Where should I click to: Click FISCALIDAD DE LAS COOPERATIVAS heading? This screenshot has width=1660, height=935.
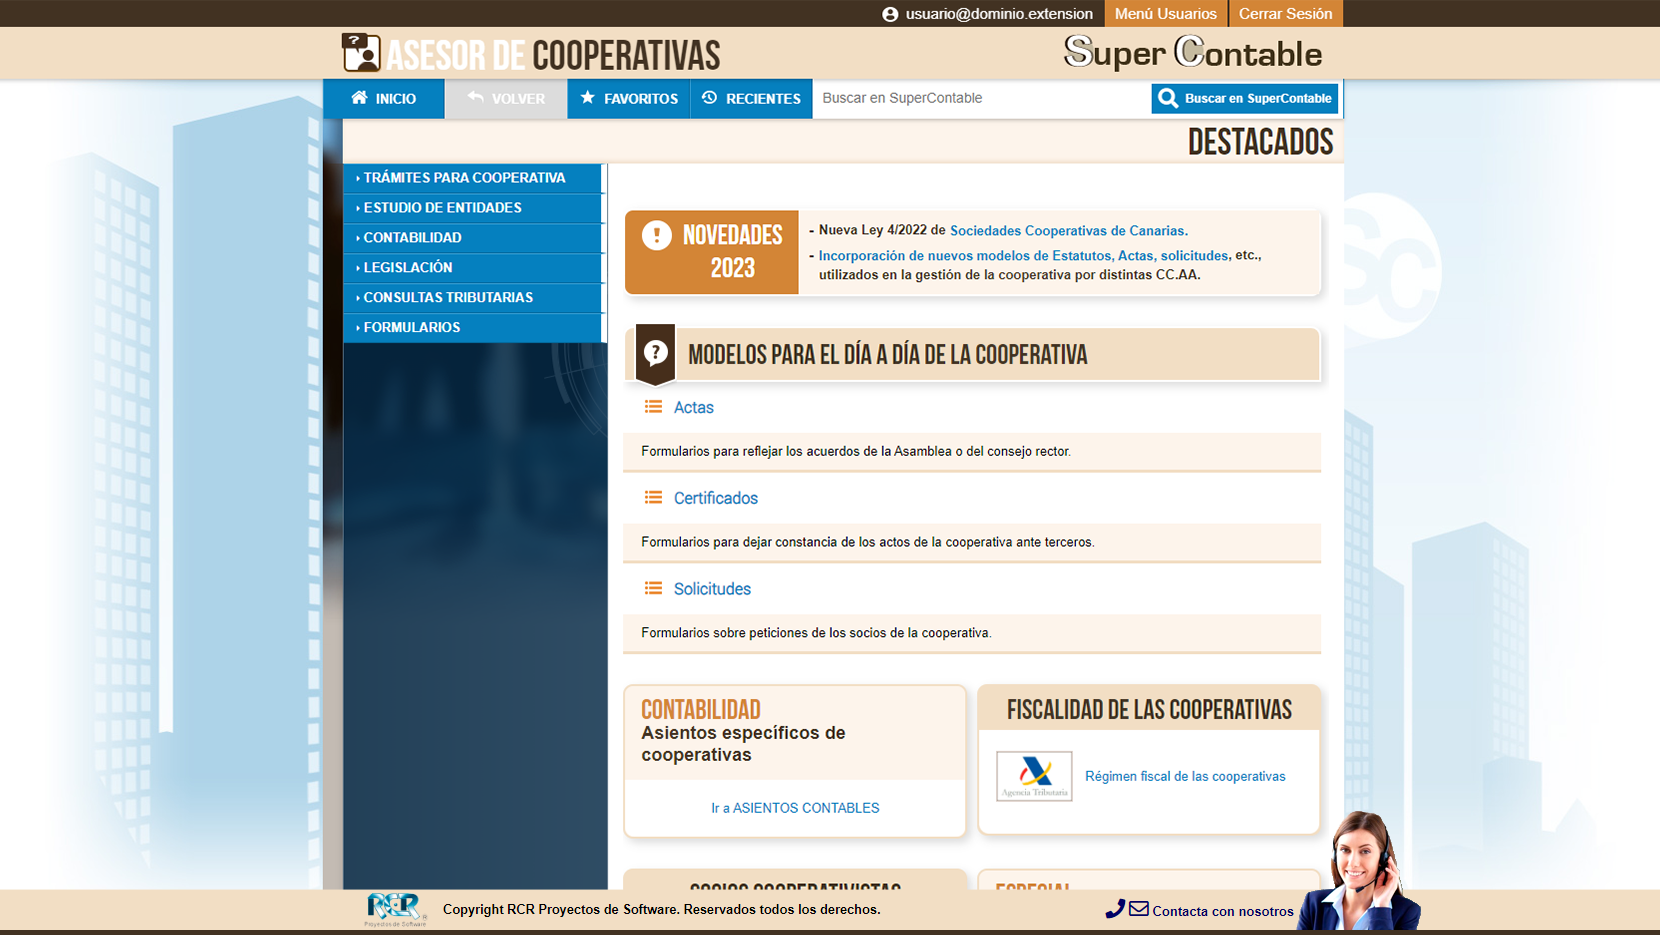pos(1149,710)
